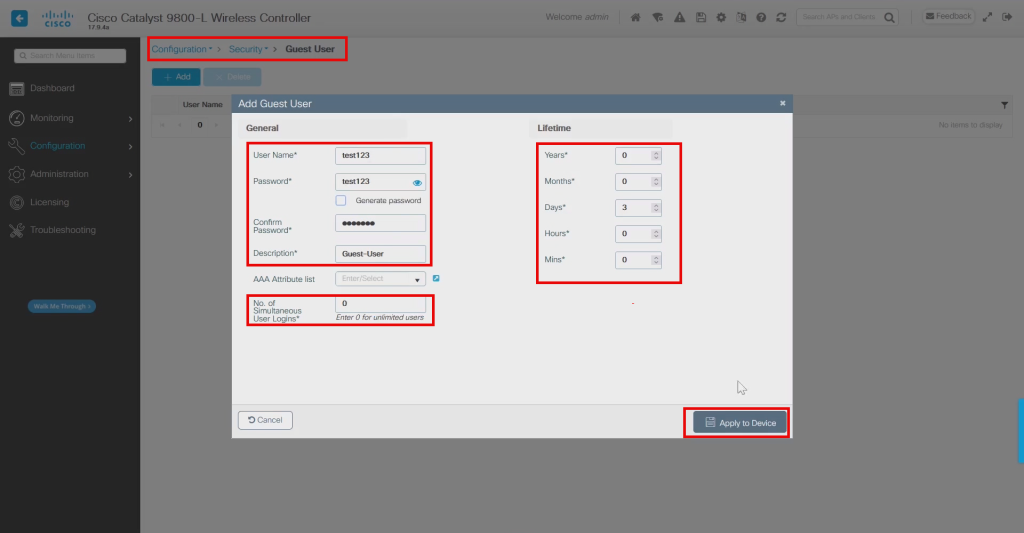Show password with the eye icon
This screenshot has width=1024, height=533.
tap(417, 182)
